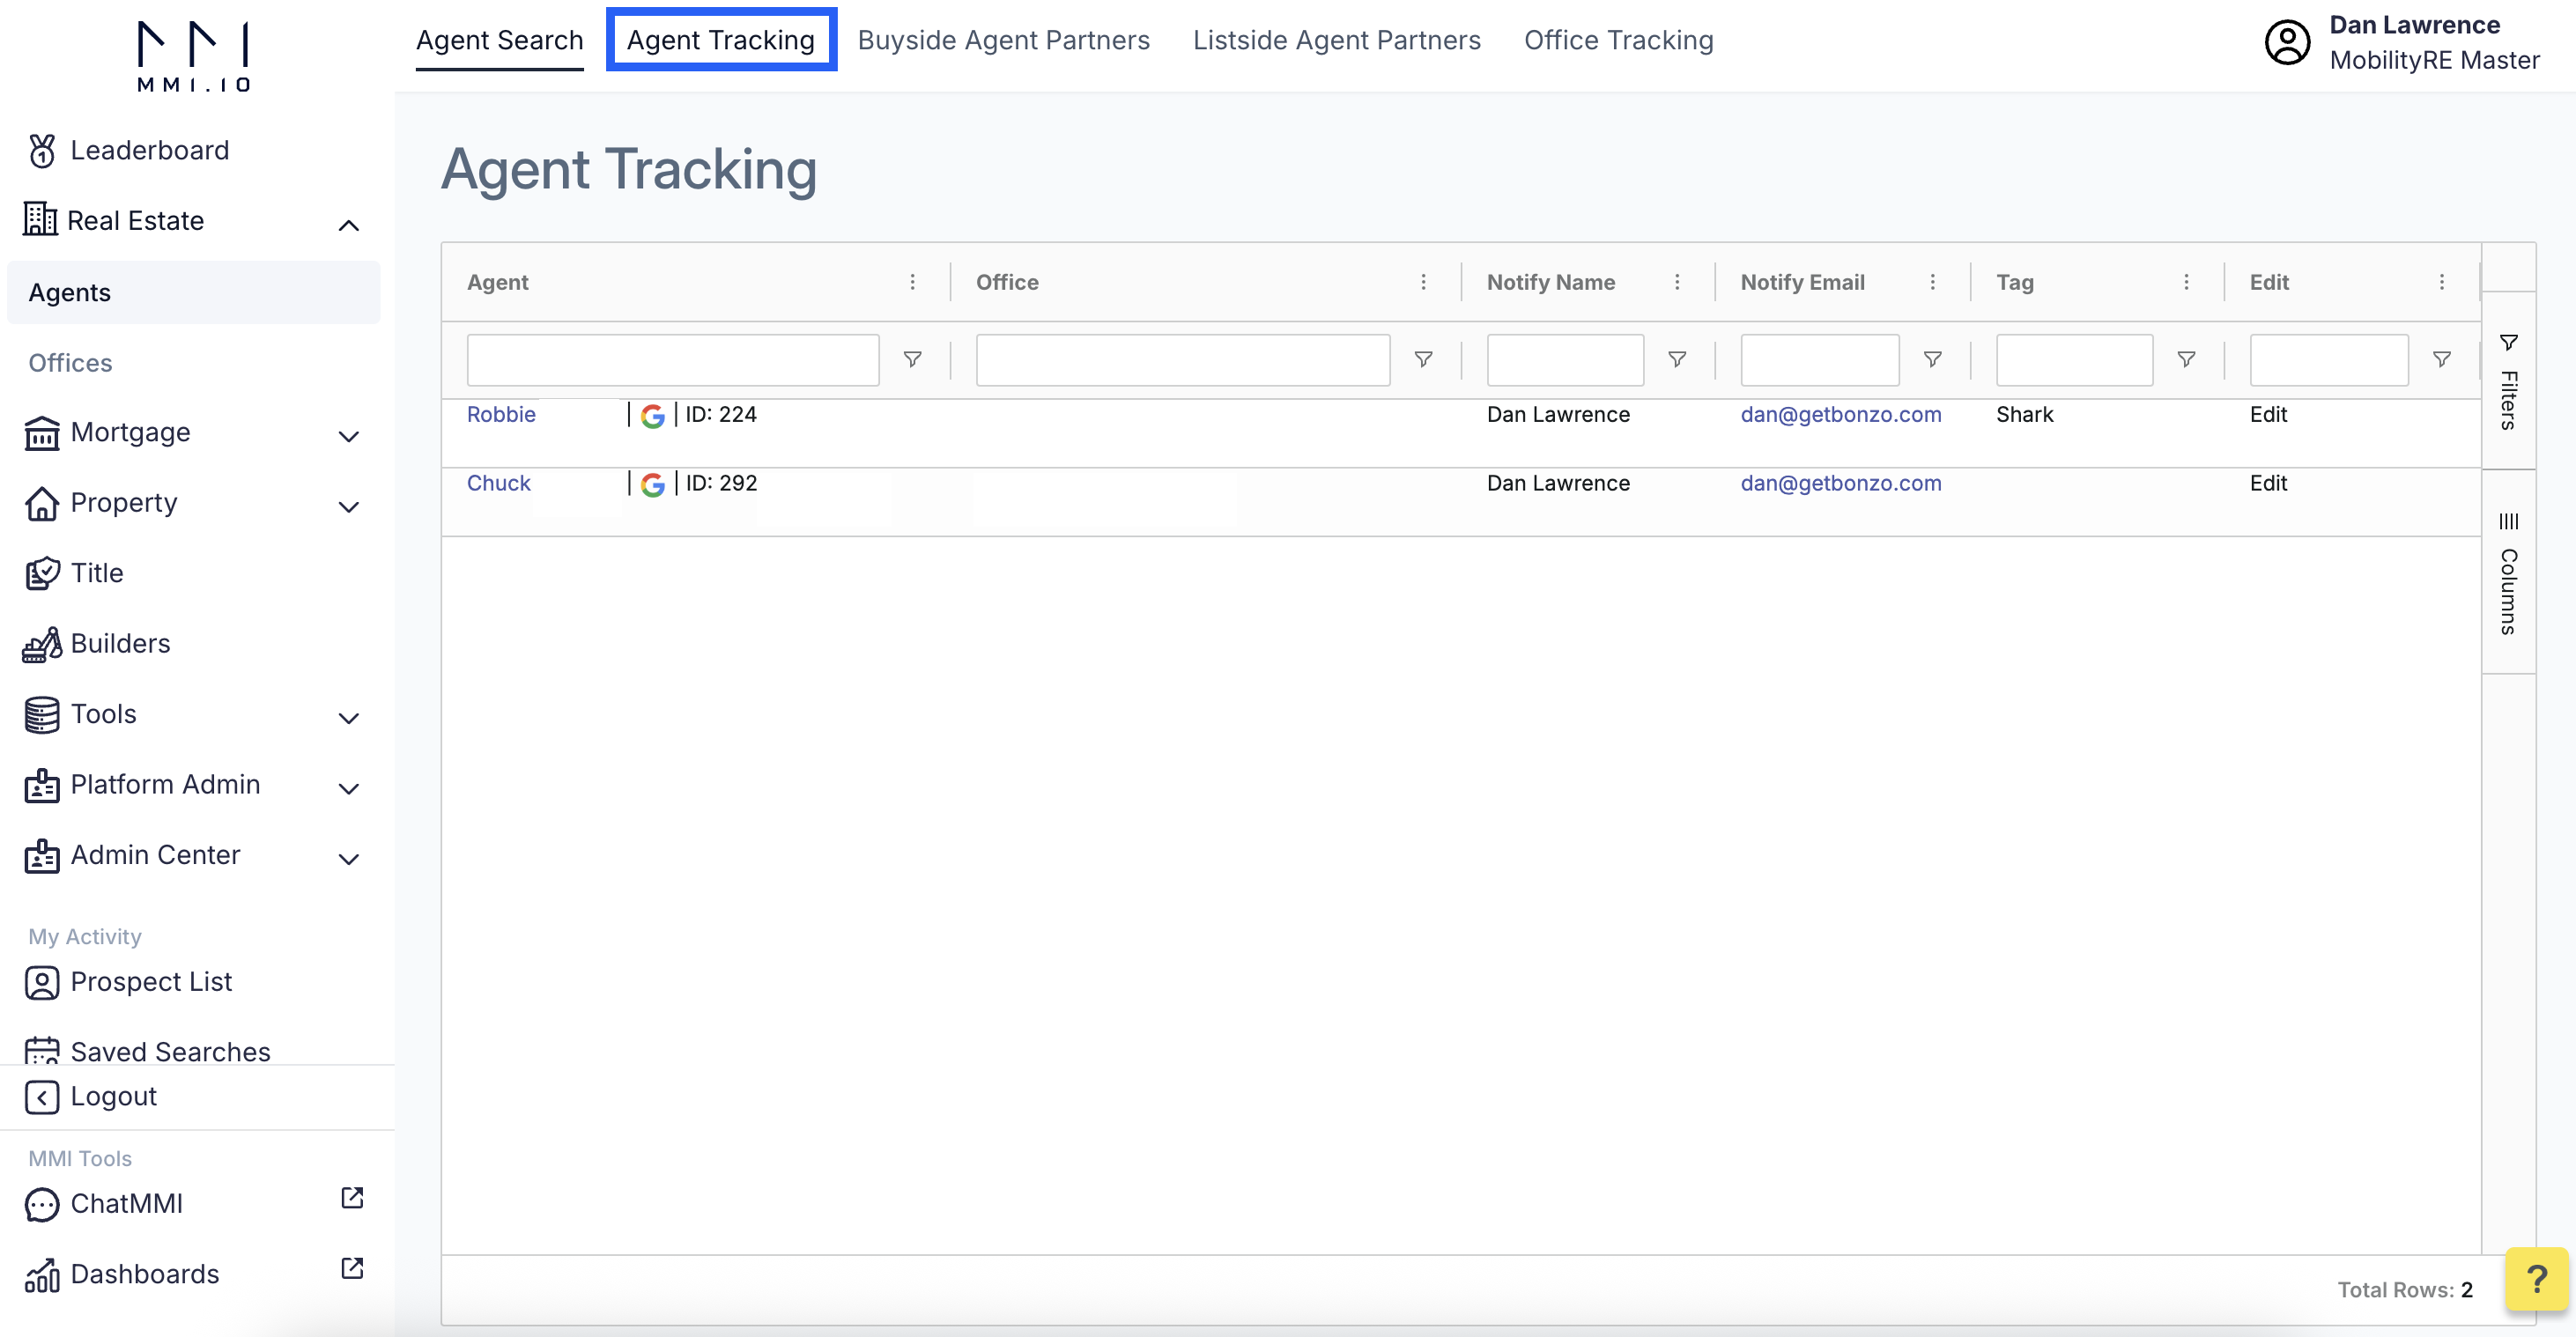Select Offices in the sidebar

tap(70, 363)
